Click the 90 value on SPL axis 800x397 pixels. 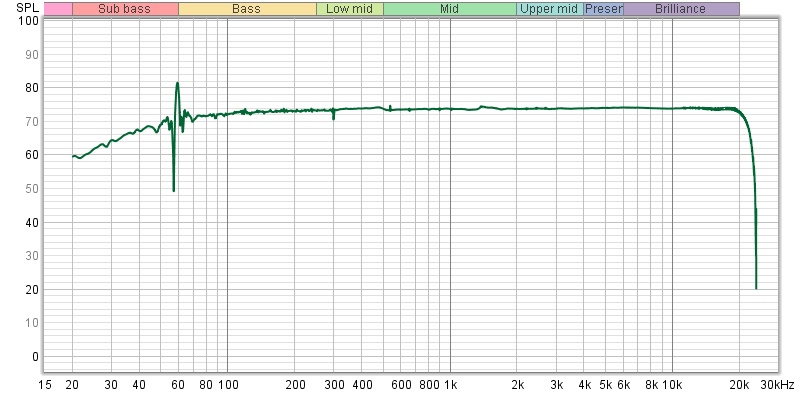click(32, 55)
